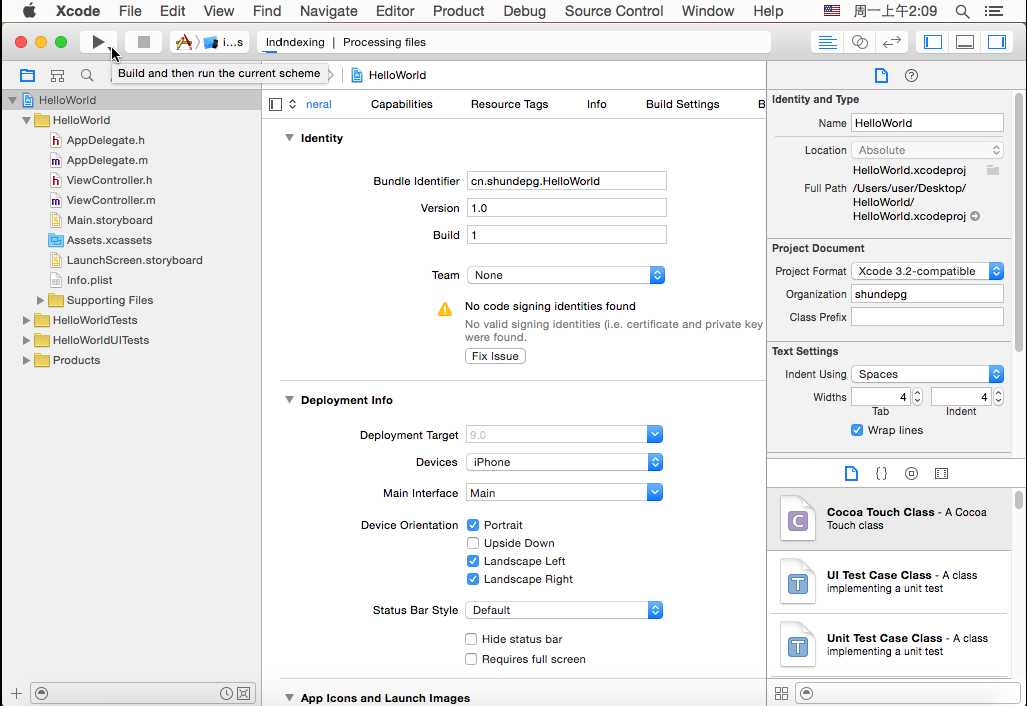Toggle the Utilities pane visibility
Screen dimensions: 1027x706
[997, 42]
